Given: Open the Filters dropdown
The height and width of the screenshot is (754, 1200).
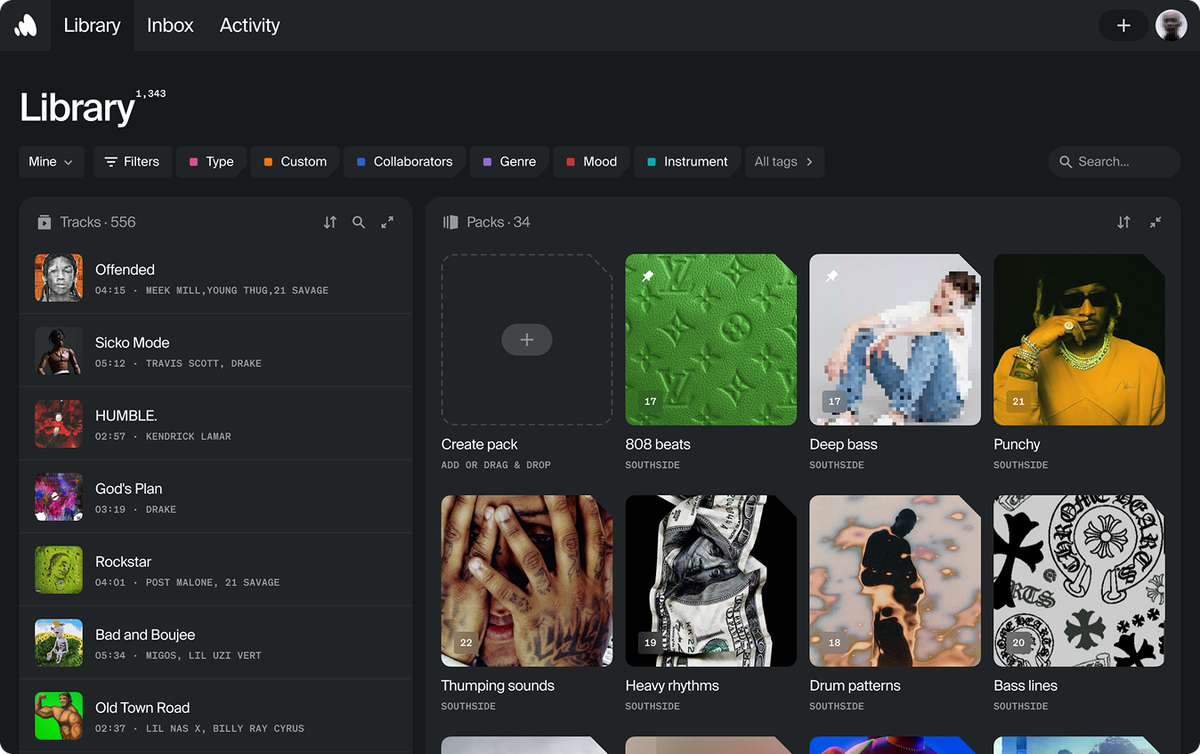Looking at the screenshot, I should [132, 161].
